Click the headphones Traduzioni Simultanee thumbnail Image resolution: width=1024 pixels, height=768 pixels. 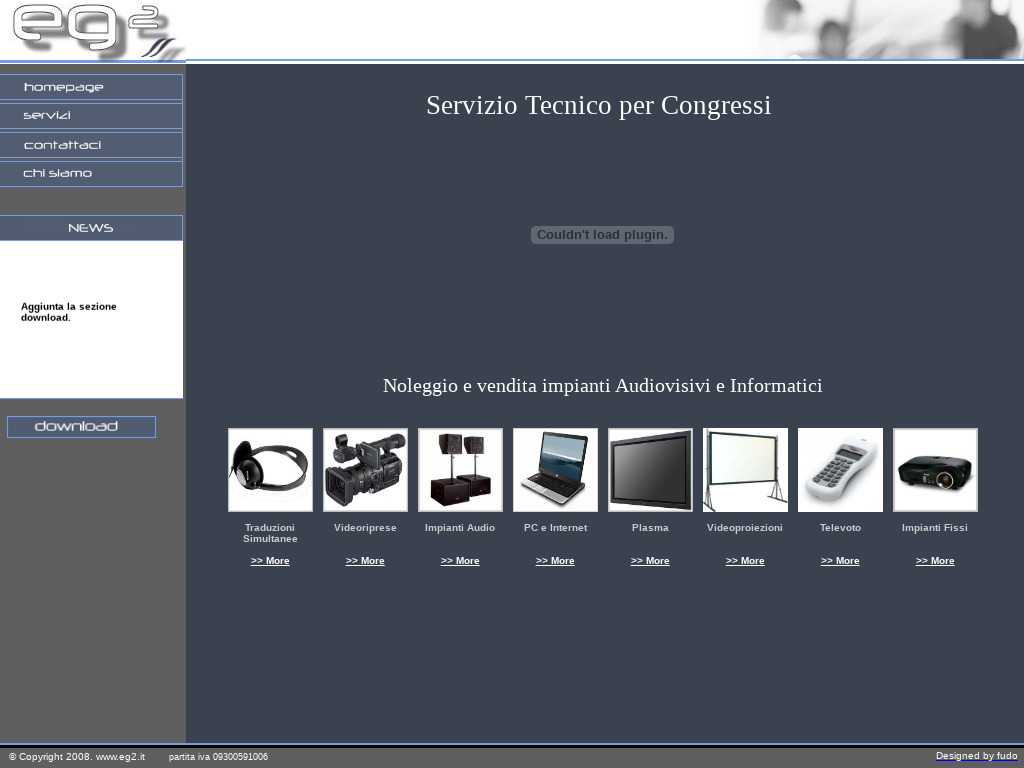coord(270,470)
